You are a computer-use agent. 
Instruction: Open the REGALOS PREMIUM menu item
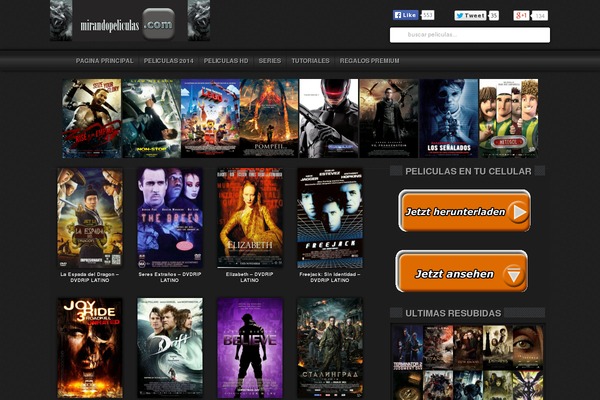coord(369,60)
